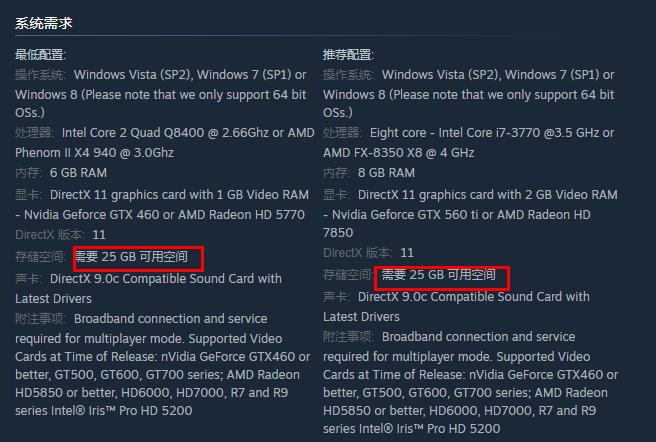Click the minimum Iris Pro HD 5200 text
This screenshot has height=442, width=656.
point(140,410)
